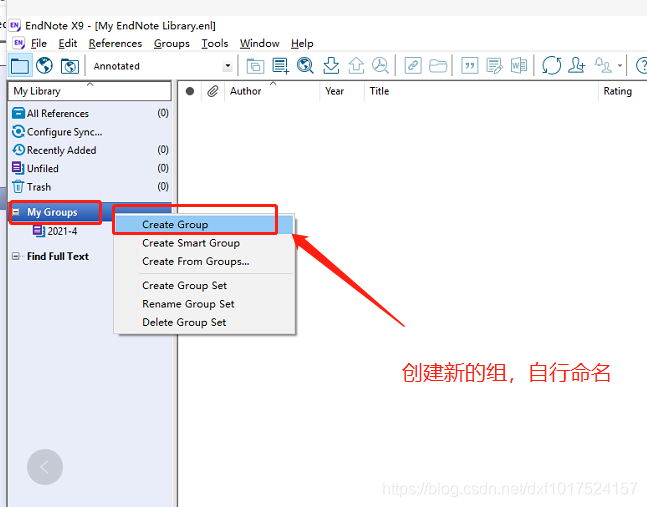Viewport: 647px width, 507px height.
Task: Open the Window menu
Action: click(260, 43)
